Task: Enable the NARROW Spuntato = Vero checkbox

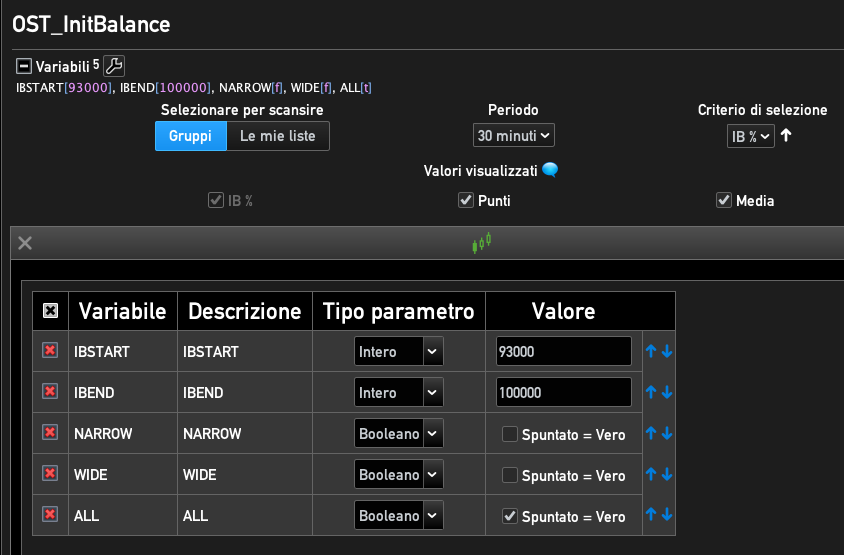Action: click(509, 434)
